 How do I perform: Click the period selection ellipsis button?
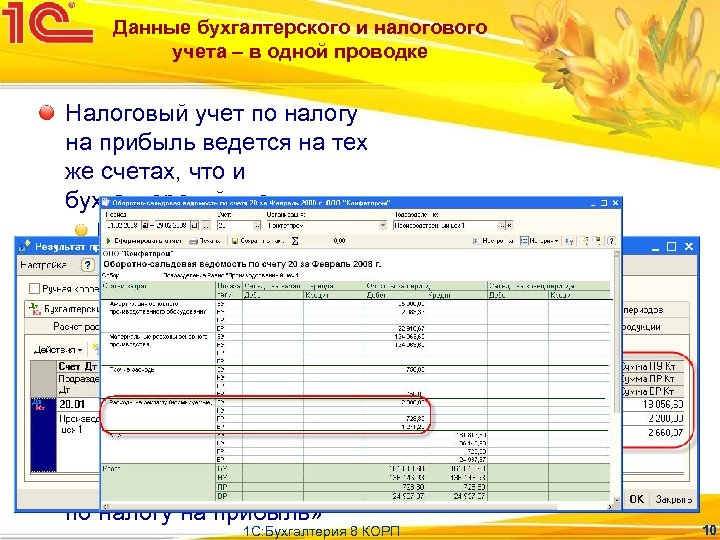click(206, 225)
